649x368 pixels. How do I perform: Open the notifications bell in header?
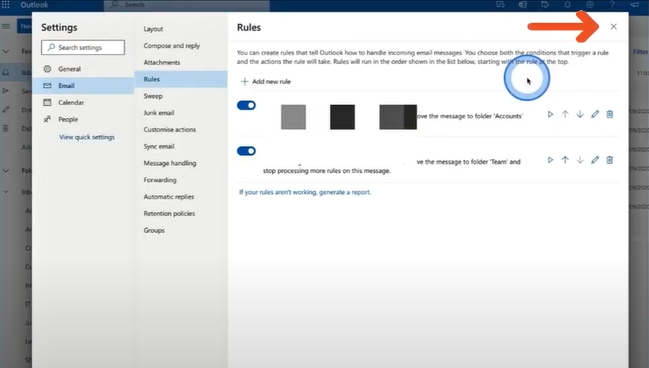[567, 5]
